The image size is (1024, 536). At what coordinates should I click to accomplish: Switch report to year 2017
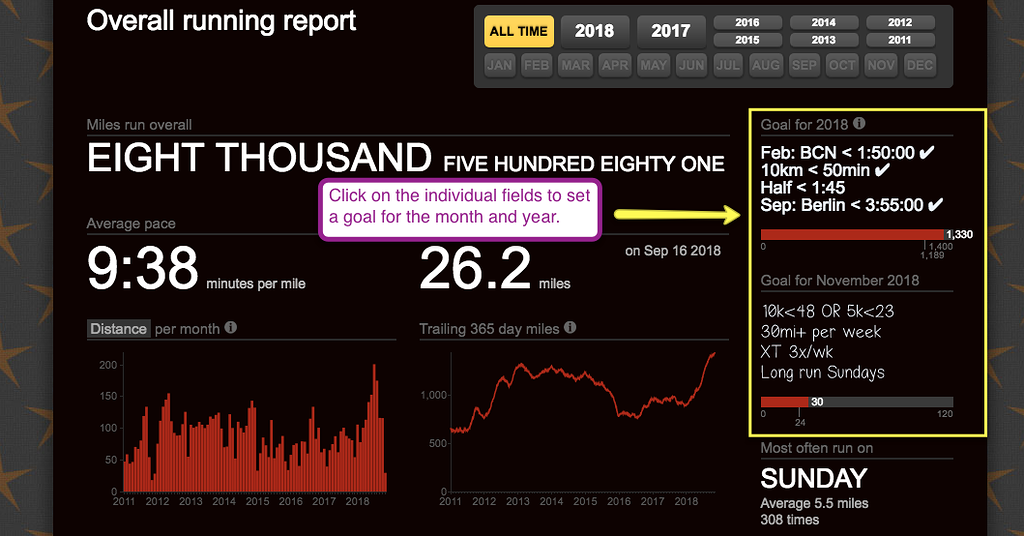pyautogui.click(x=670, y=31)
